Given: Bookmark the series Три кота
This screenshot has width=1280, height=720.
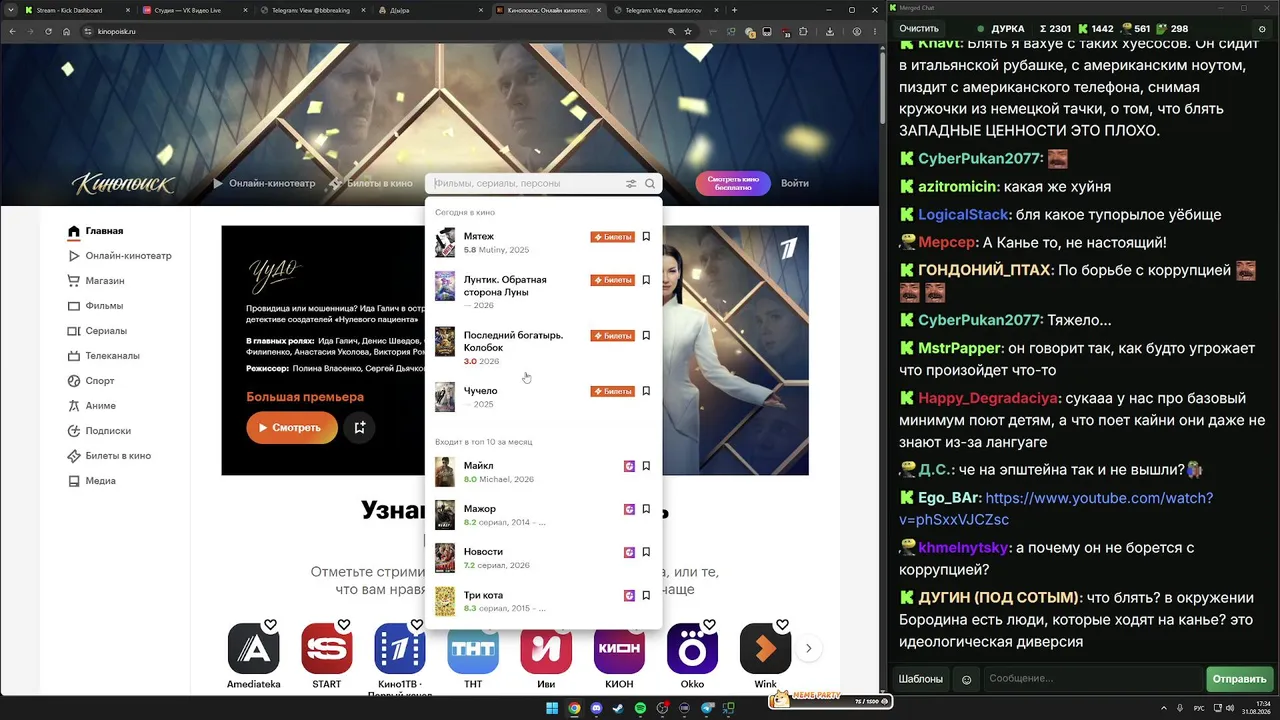Looking at the screenshot, I should pos(646,596).
